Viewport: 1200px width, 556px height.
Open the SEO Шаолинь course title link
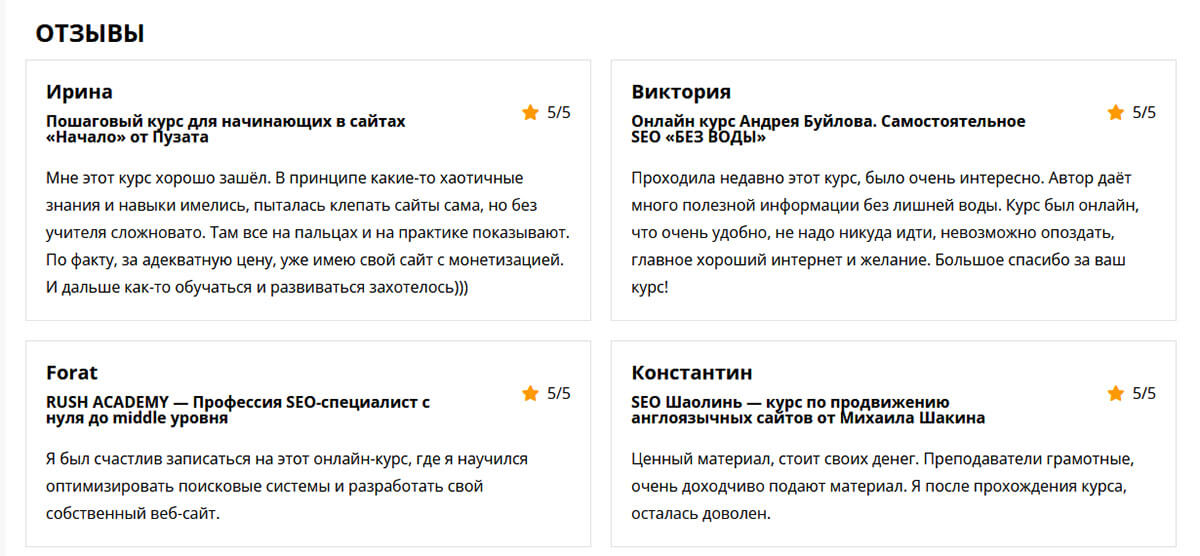(808, 410)
